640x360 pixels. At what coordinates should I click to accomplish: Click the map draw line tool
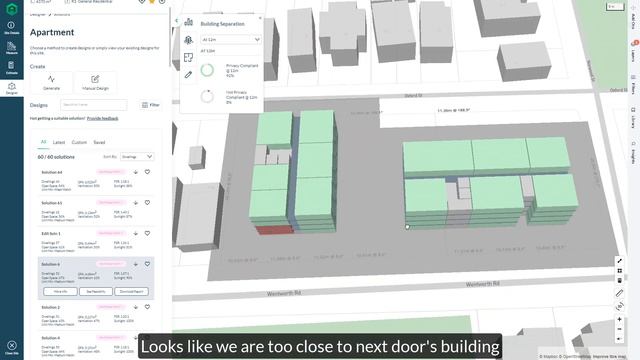coord(619,261)
